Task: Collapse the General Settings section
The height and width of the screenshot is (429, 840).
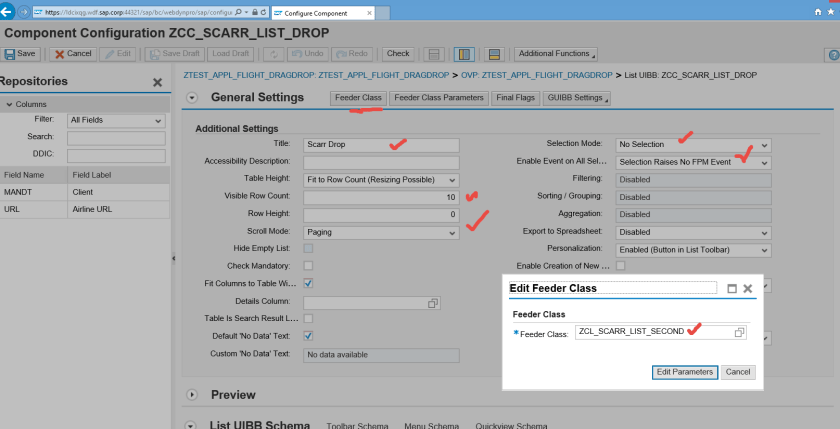Action: tap(192, 97)
